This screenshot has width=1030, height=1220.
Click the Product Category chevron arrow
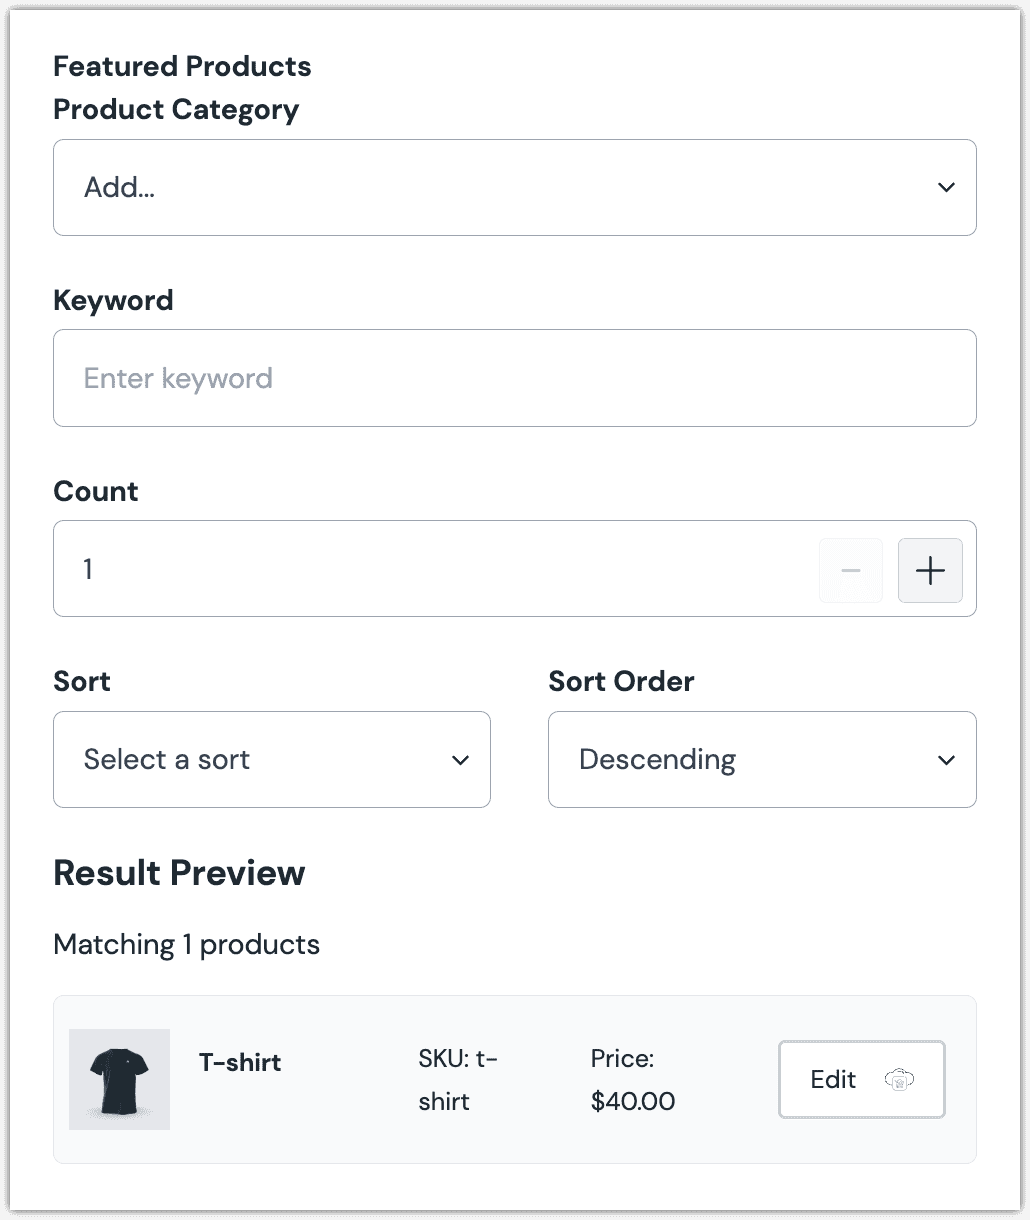[947, 187]
